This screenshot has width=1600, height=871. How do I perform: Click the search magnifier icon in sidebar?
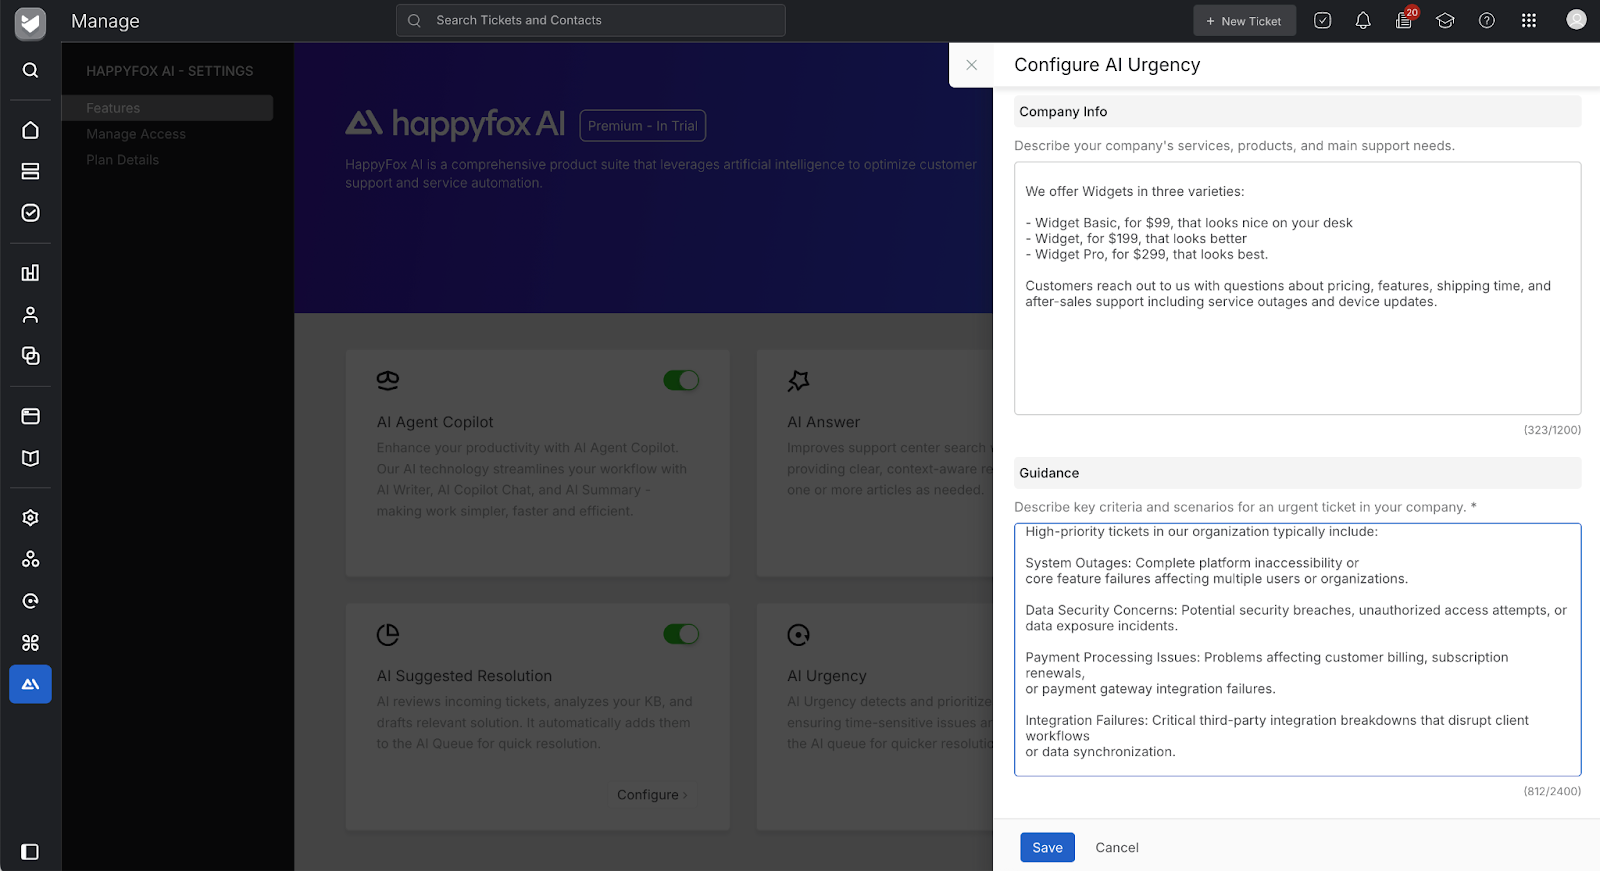(x=31, y=70)
